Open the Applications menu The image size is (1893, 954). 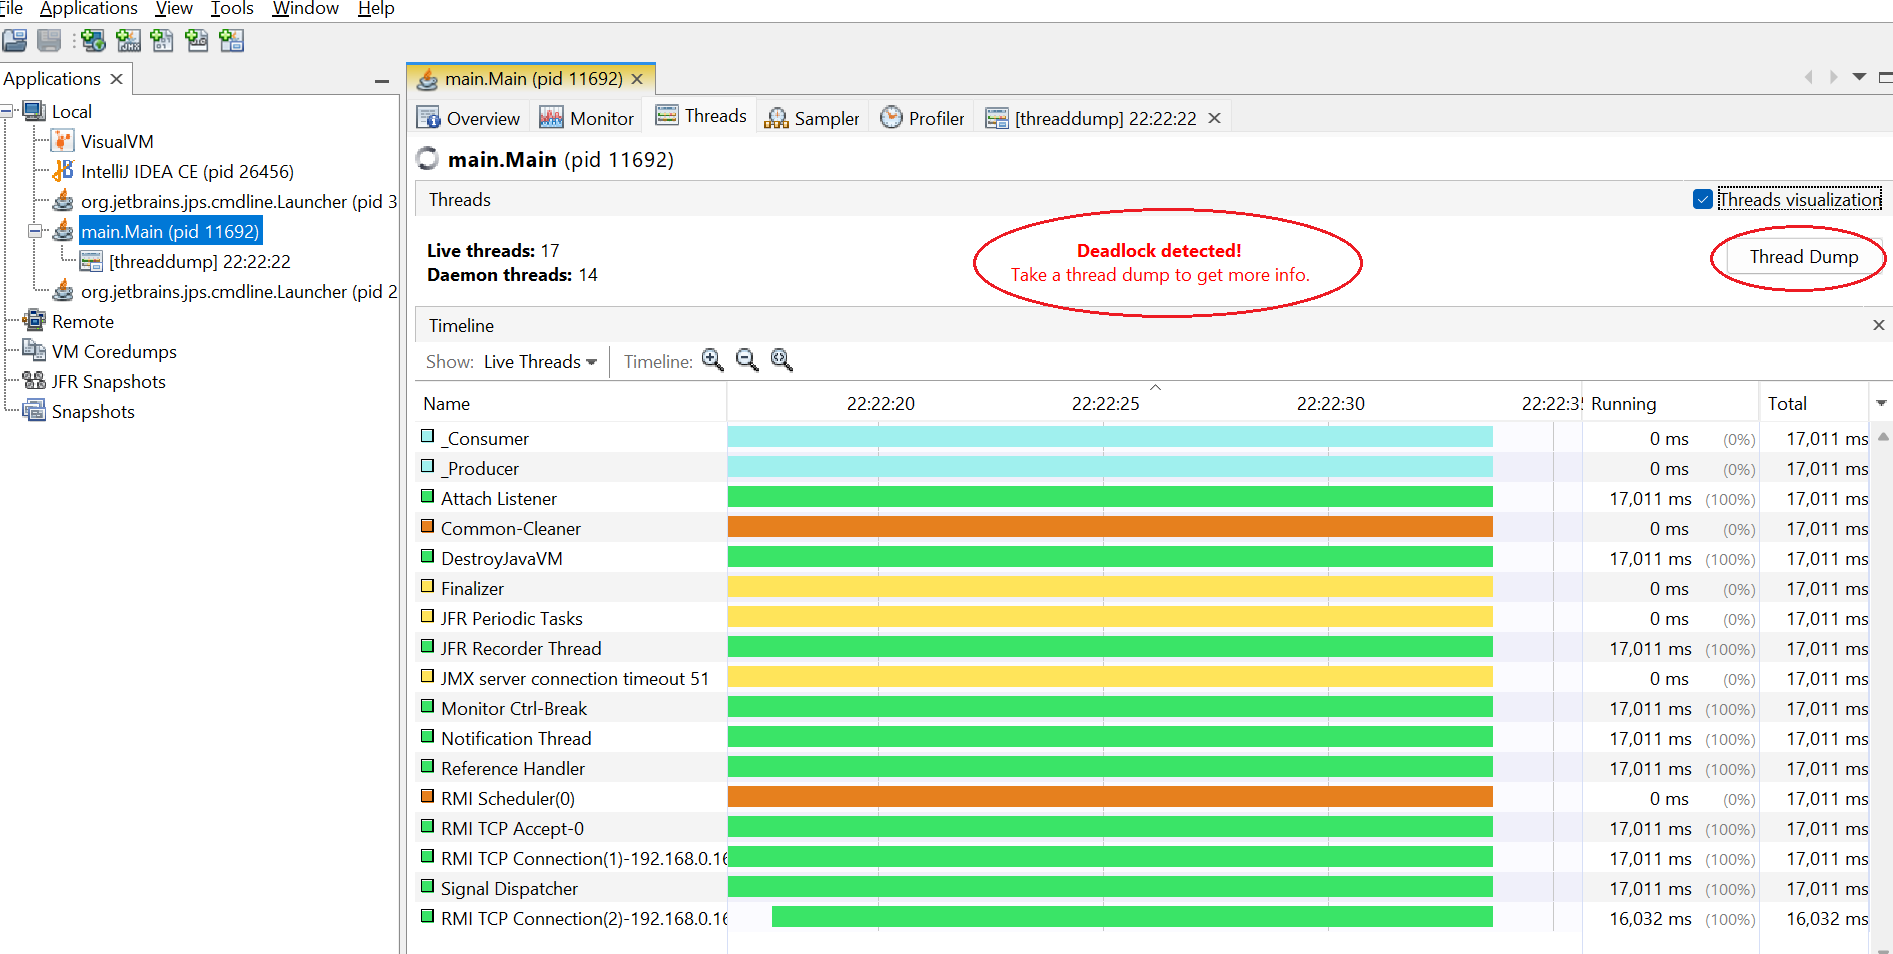[x=88, y=9]
